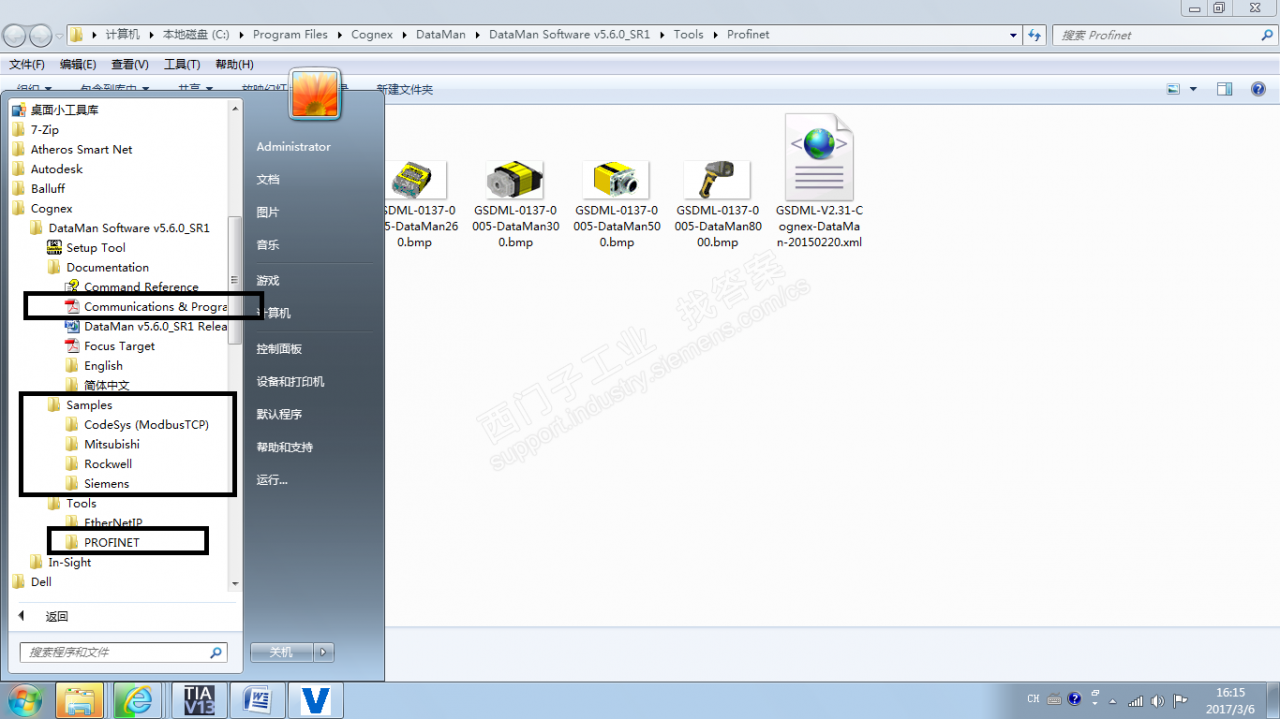Click the 关机 shutdown button
Screen dimensions: 1280x719
(282, 652)
